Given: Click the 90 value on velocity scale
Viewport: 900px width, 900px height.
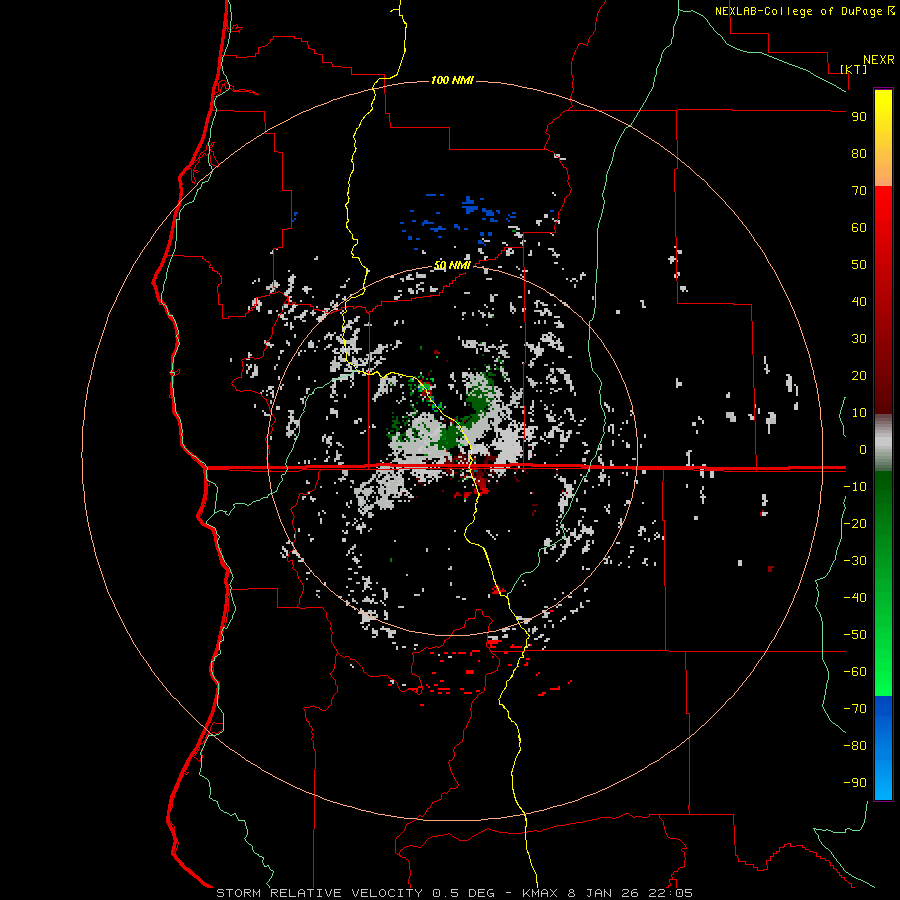Looking at the screenshot, I should coord(859,117).
